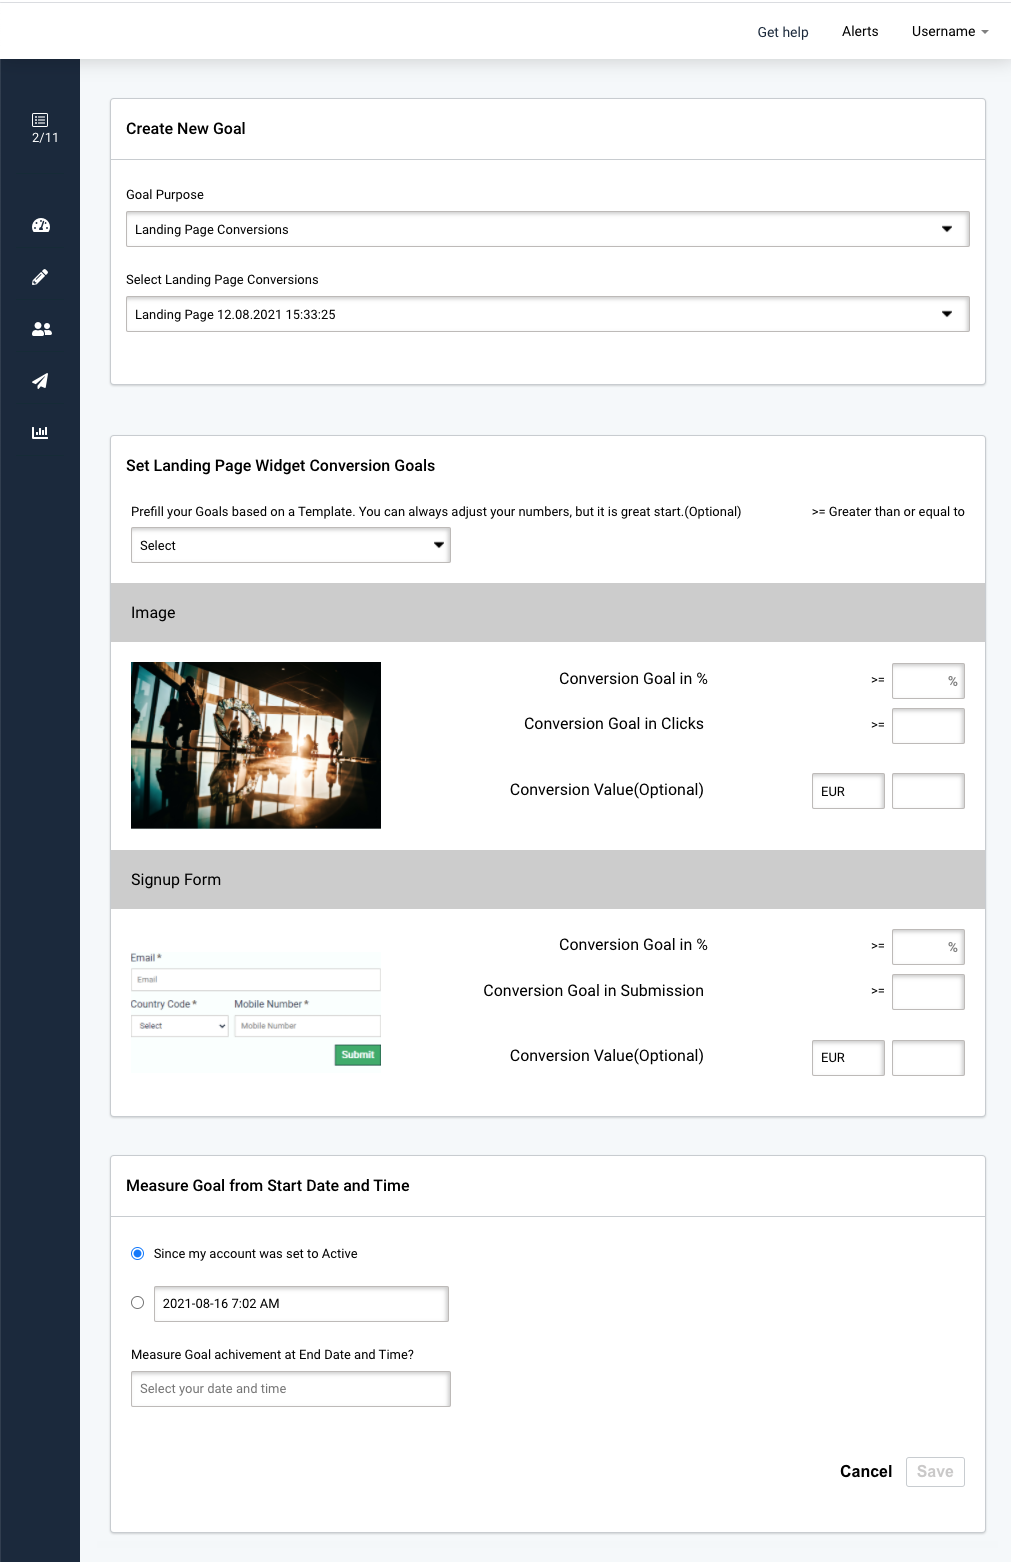Click Get help in the top bar

[783, 32]
